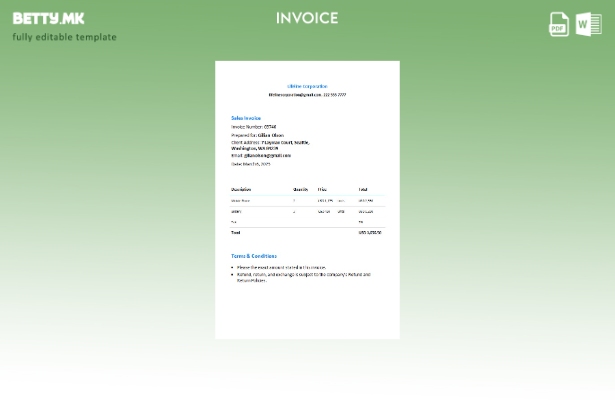This screenshot has width=615, height=400.
Task: Click the Client address line
Action: coord(270,142)
